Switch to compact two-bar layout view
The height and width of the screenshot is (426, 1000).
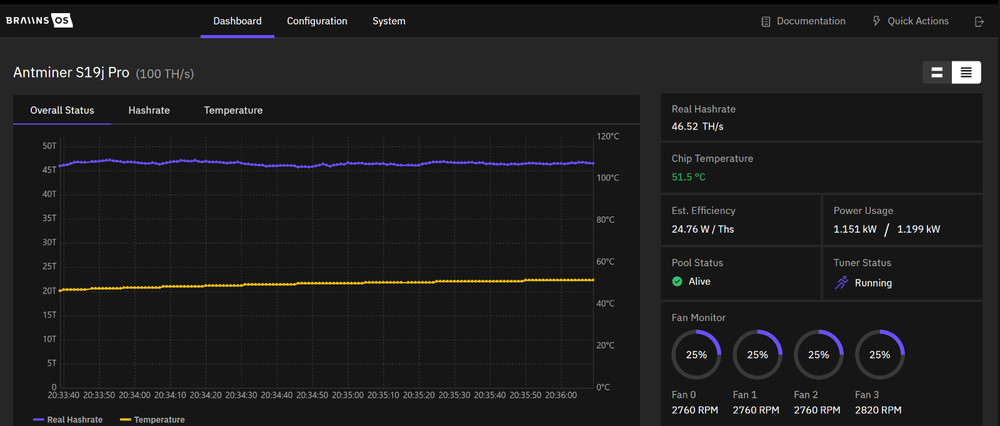click(937, 73)
